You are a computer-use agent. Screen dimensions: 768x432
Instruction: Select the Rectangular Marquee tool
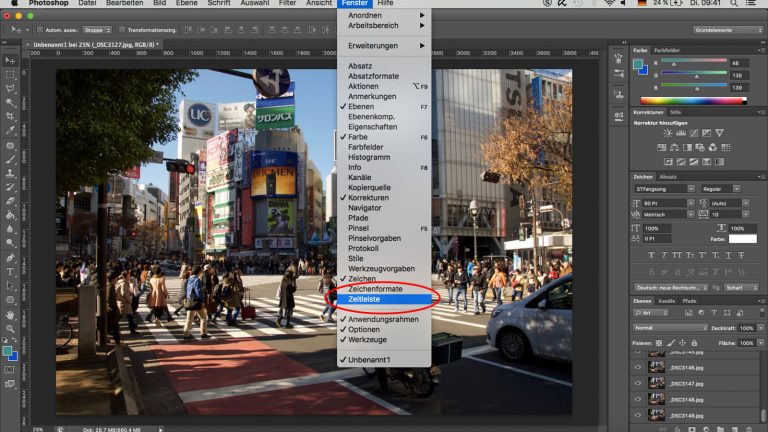coord(10,74)
